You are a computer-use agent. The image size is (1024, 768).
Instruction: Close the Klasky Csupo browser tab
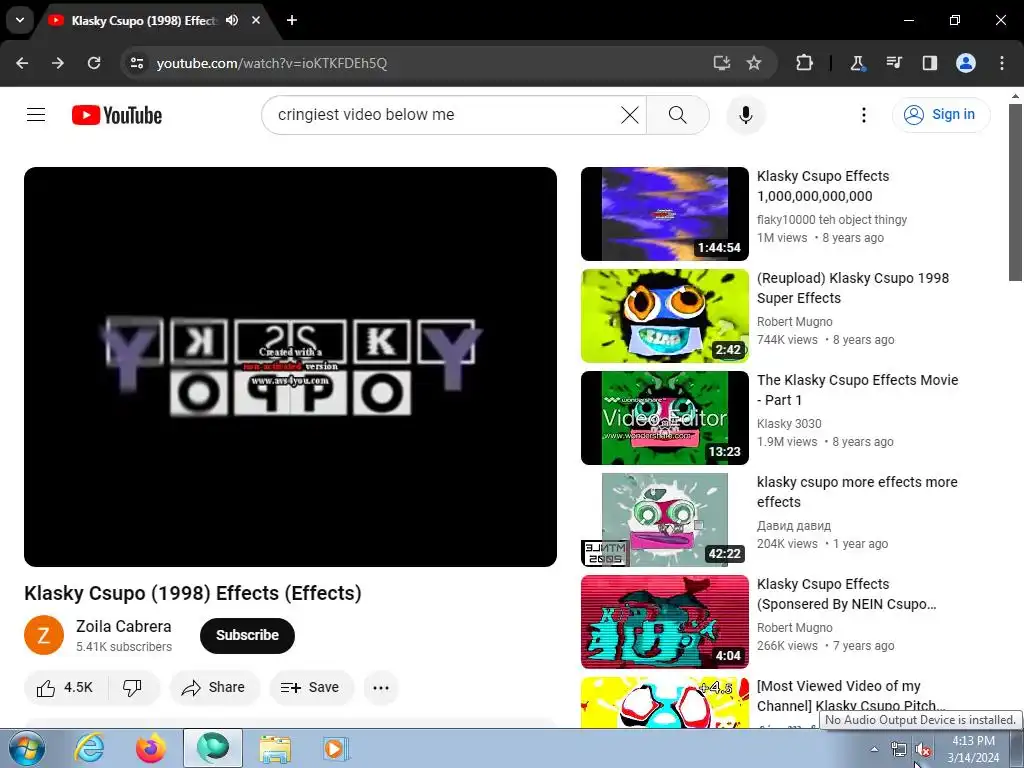click(x=256, y=20)
